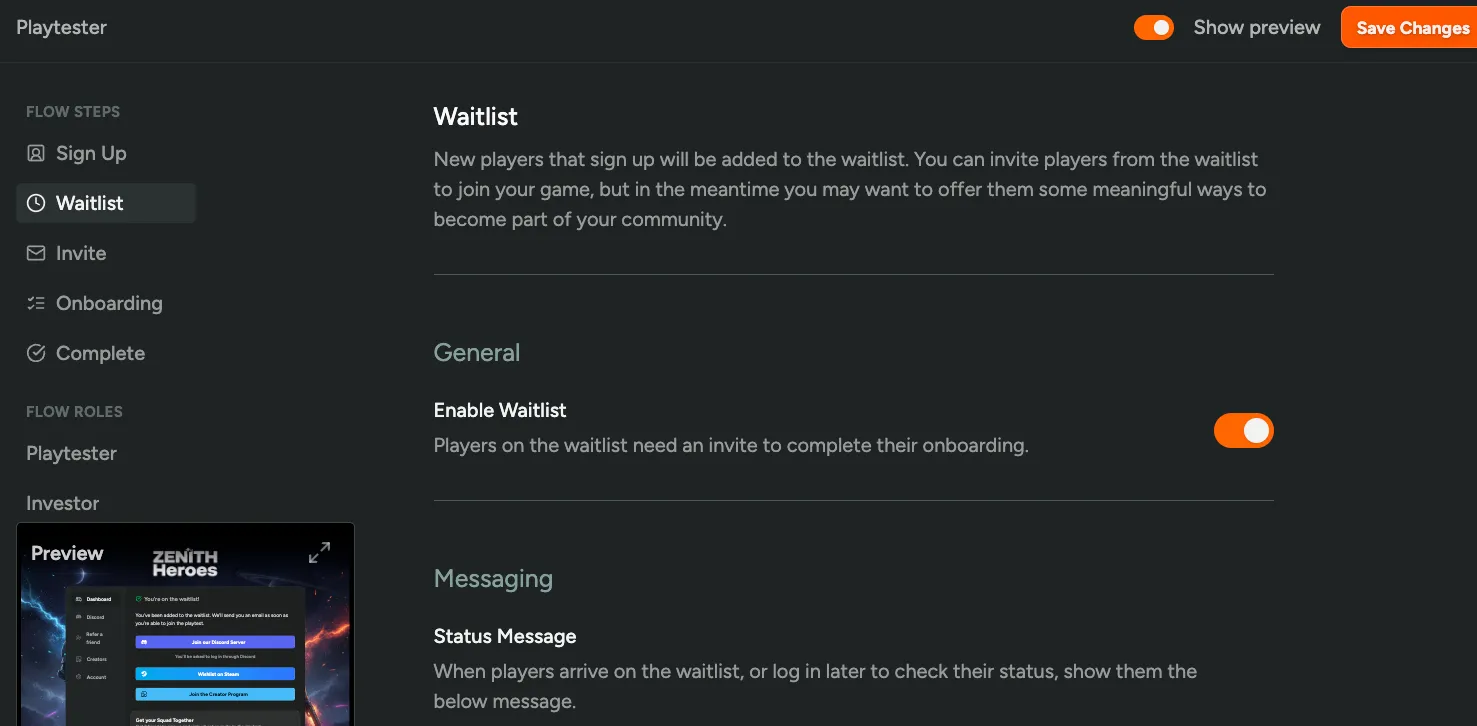Click the Discord logo inside the preview
The image size is (1477, 726).
click(x=144, y=642)
